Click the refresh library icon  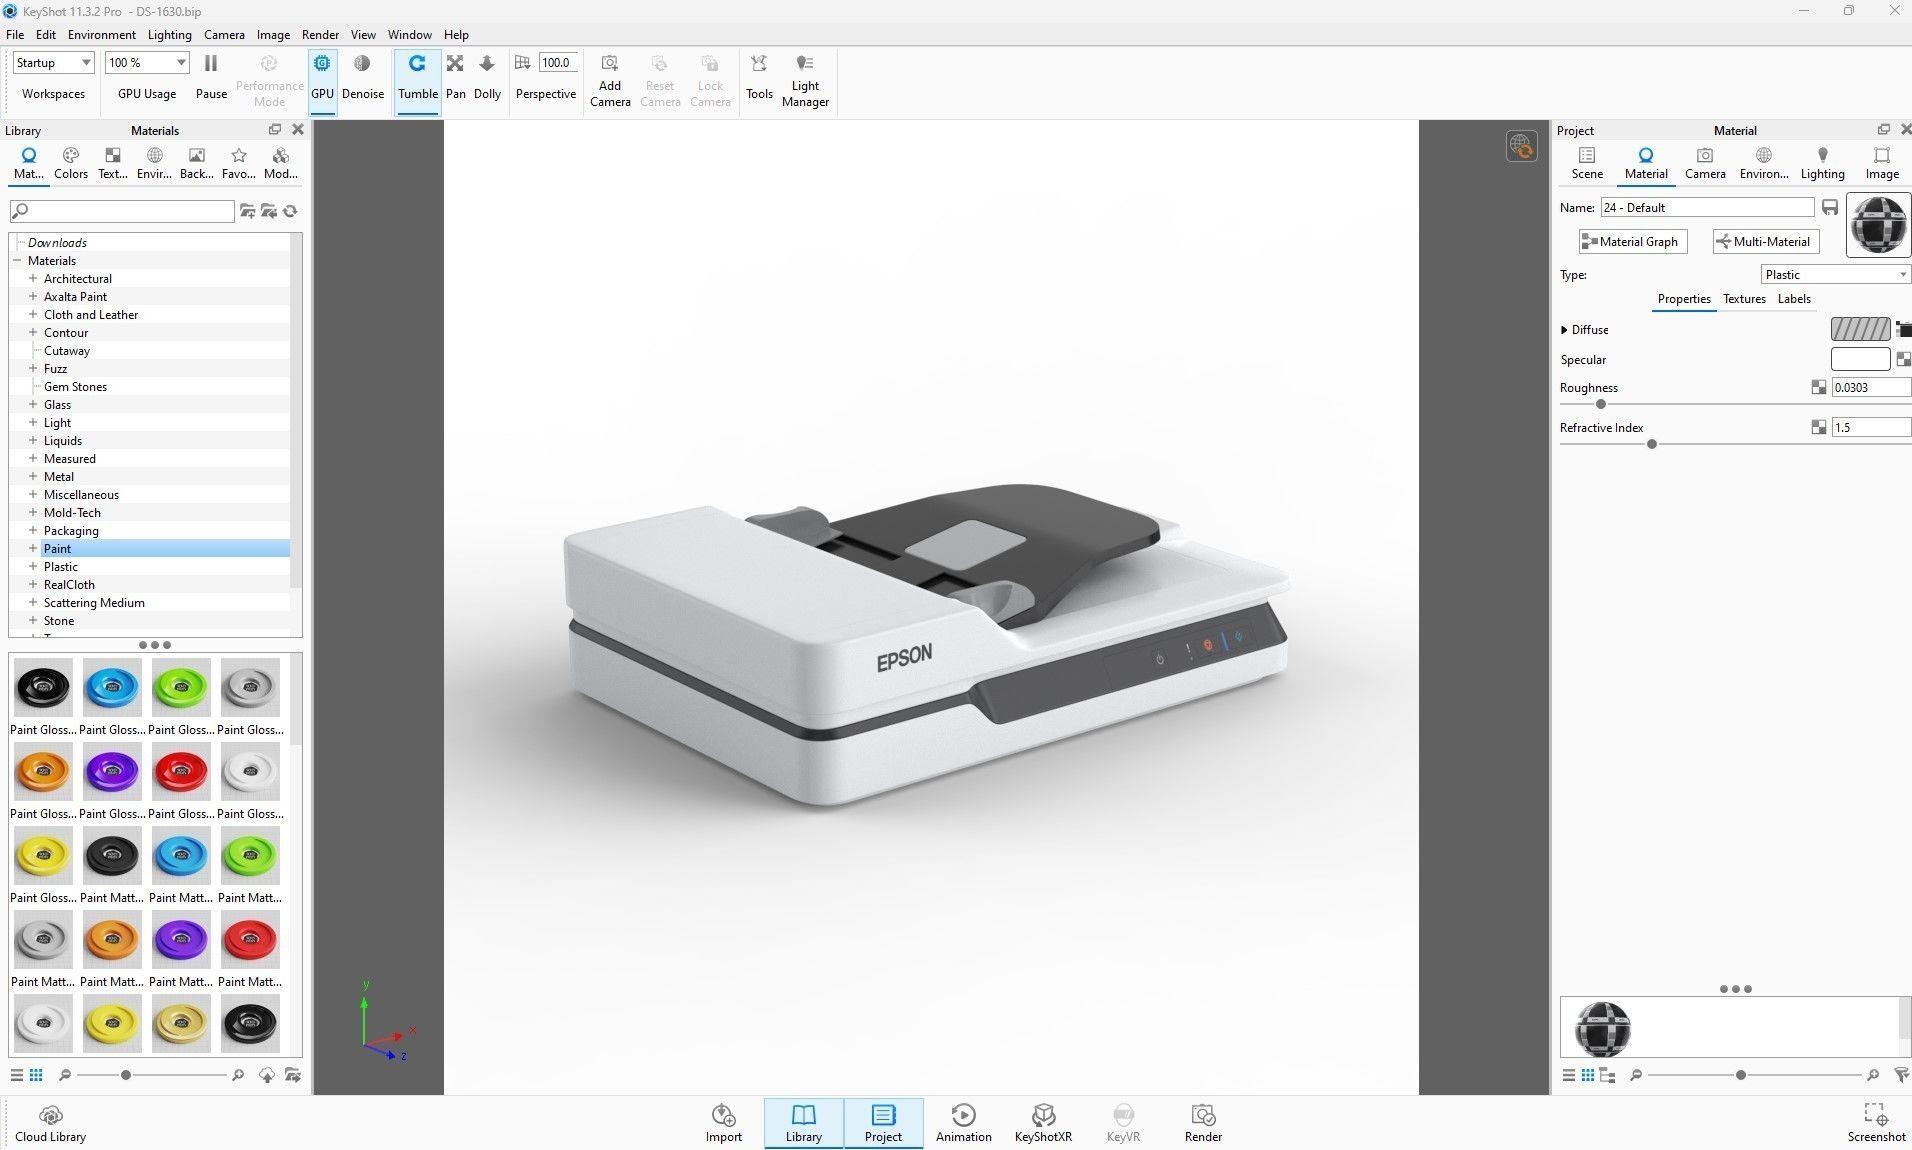click(290, 211)
